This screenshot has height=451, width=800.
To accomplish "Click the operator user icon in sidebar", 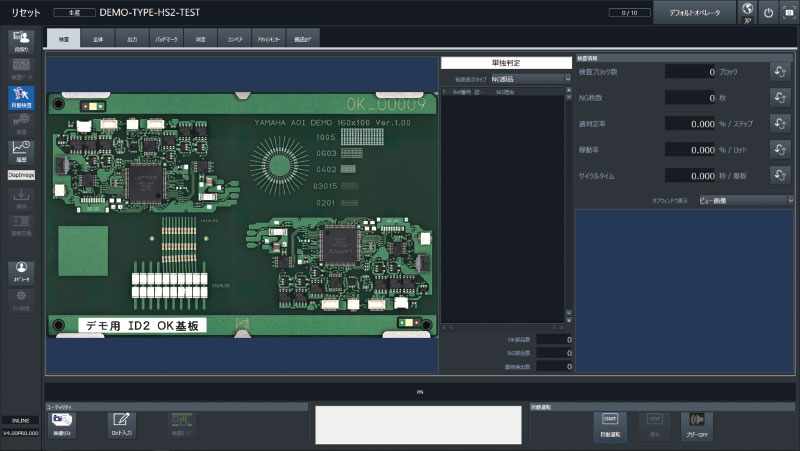I will 21,272.
